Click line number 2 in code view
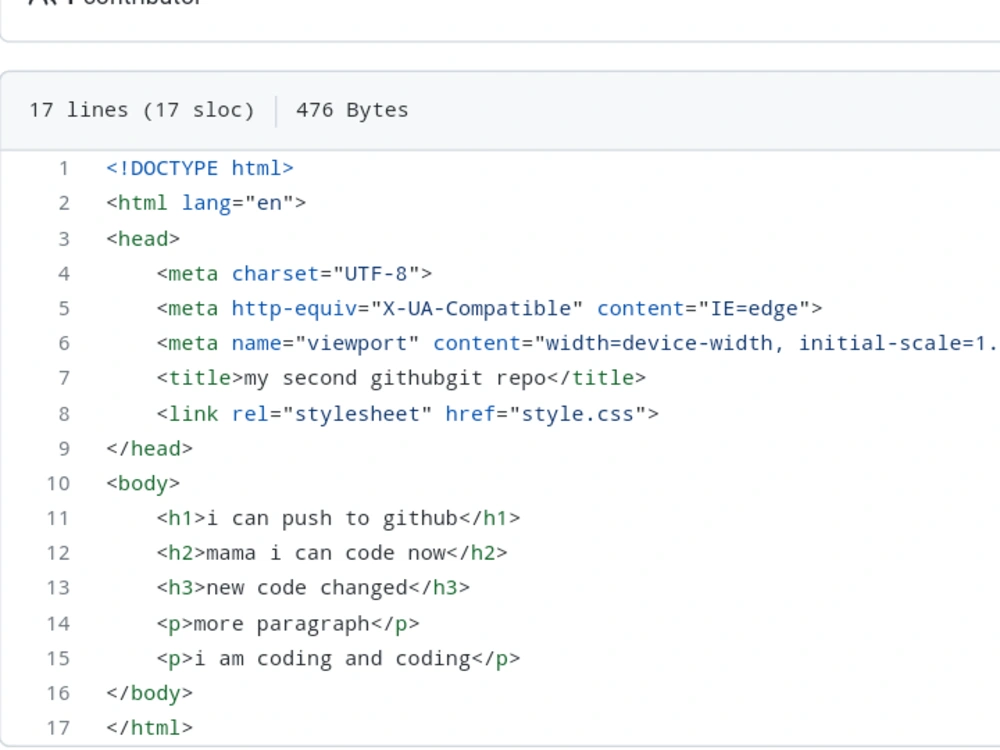This screenshot has height=750, width=1000. pyautogui.click(x=63, y=203)
